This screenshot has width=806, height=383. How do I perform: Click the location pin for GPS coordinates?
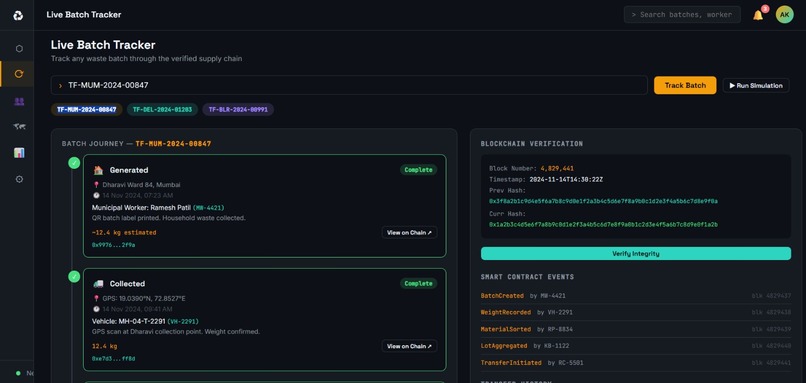click(96, 298)
